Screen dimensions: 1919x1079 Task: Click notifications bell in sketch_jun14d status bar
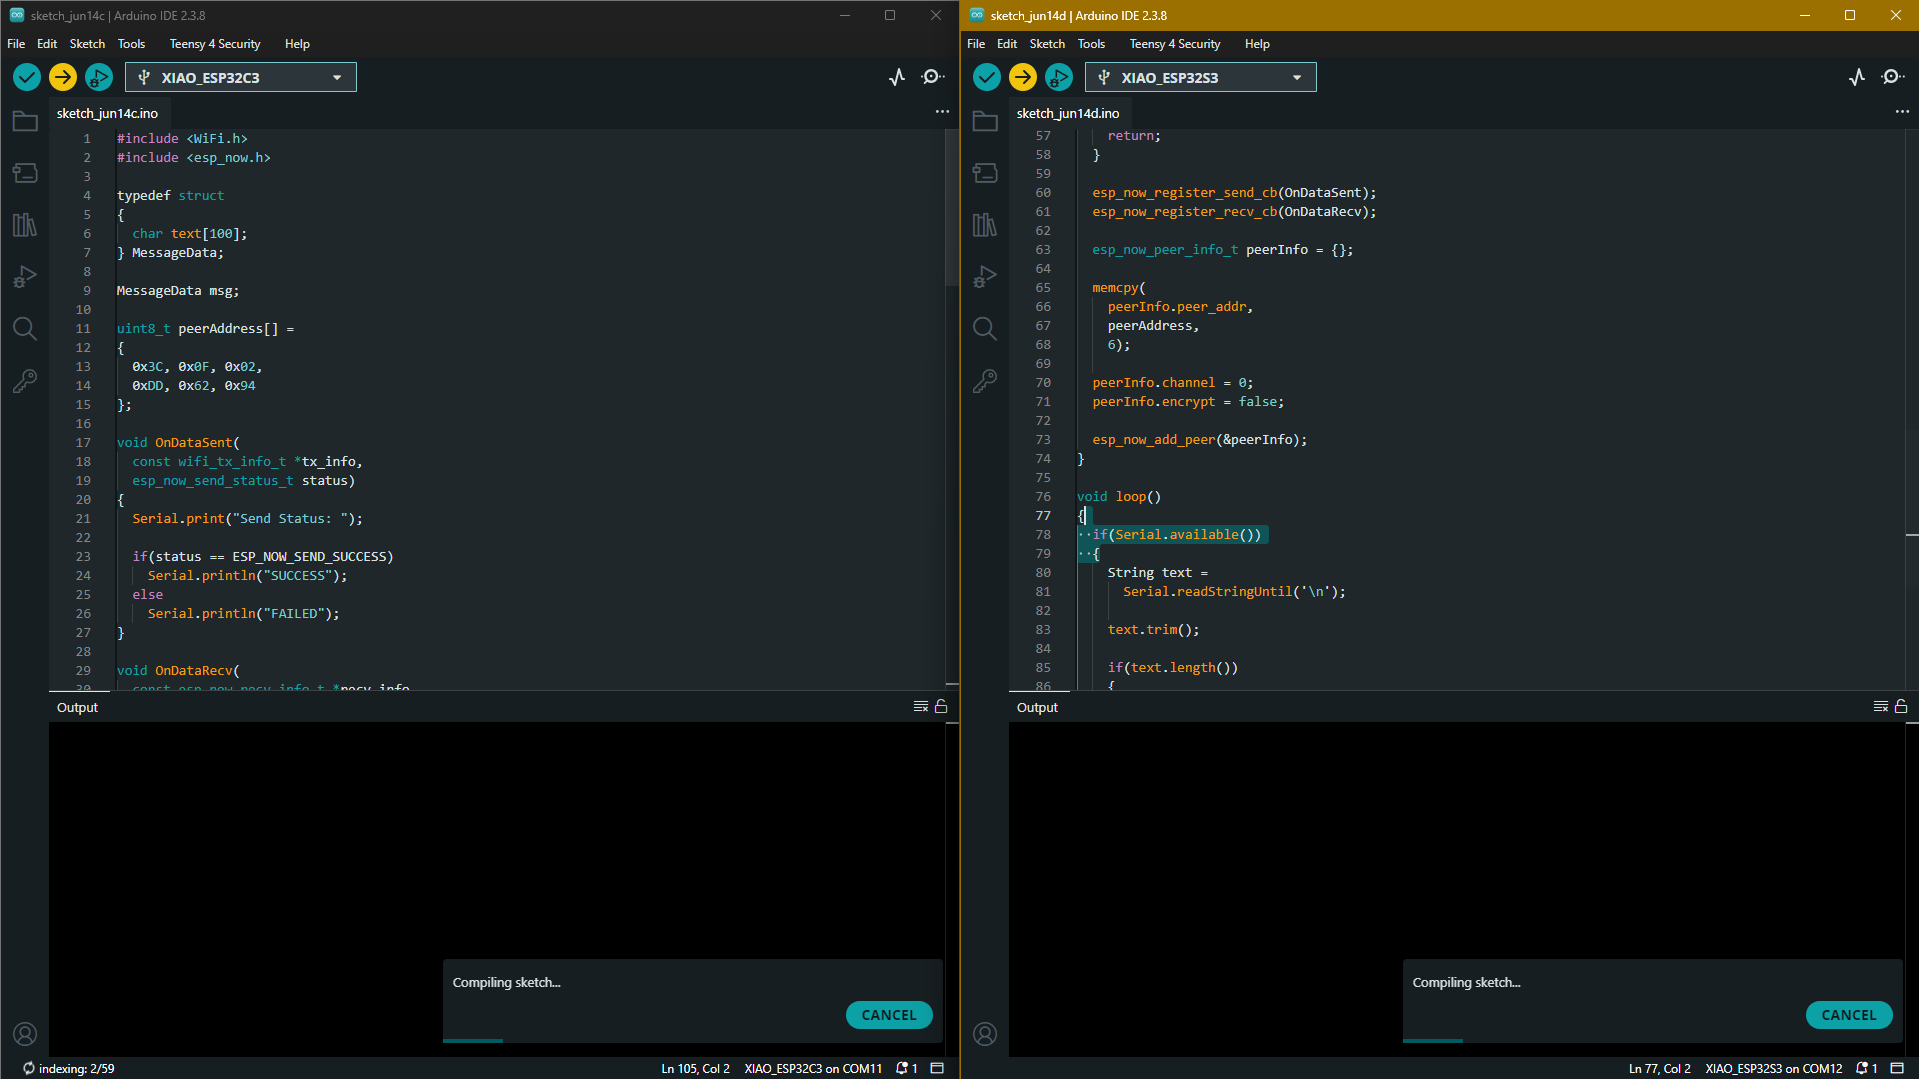[x=1867, y=1068]
